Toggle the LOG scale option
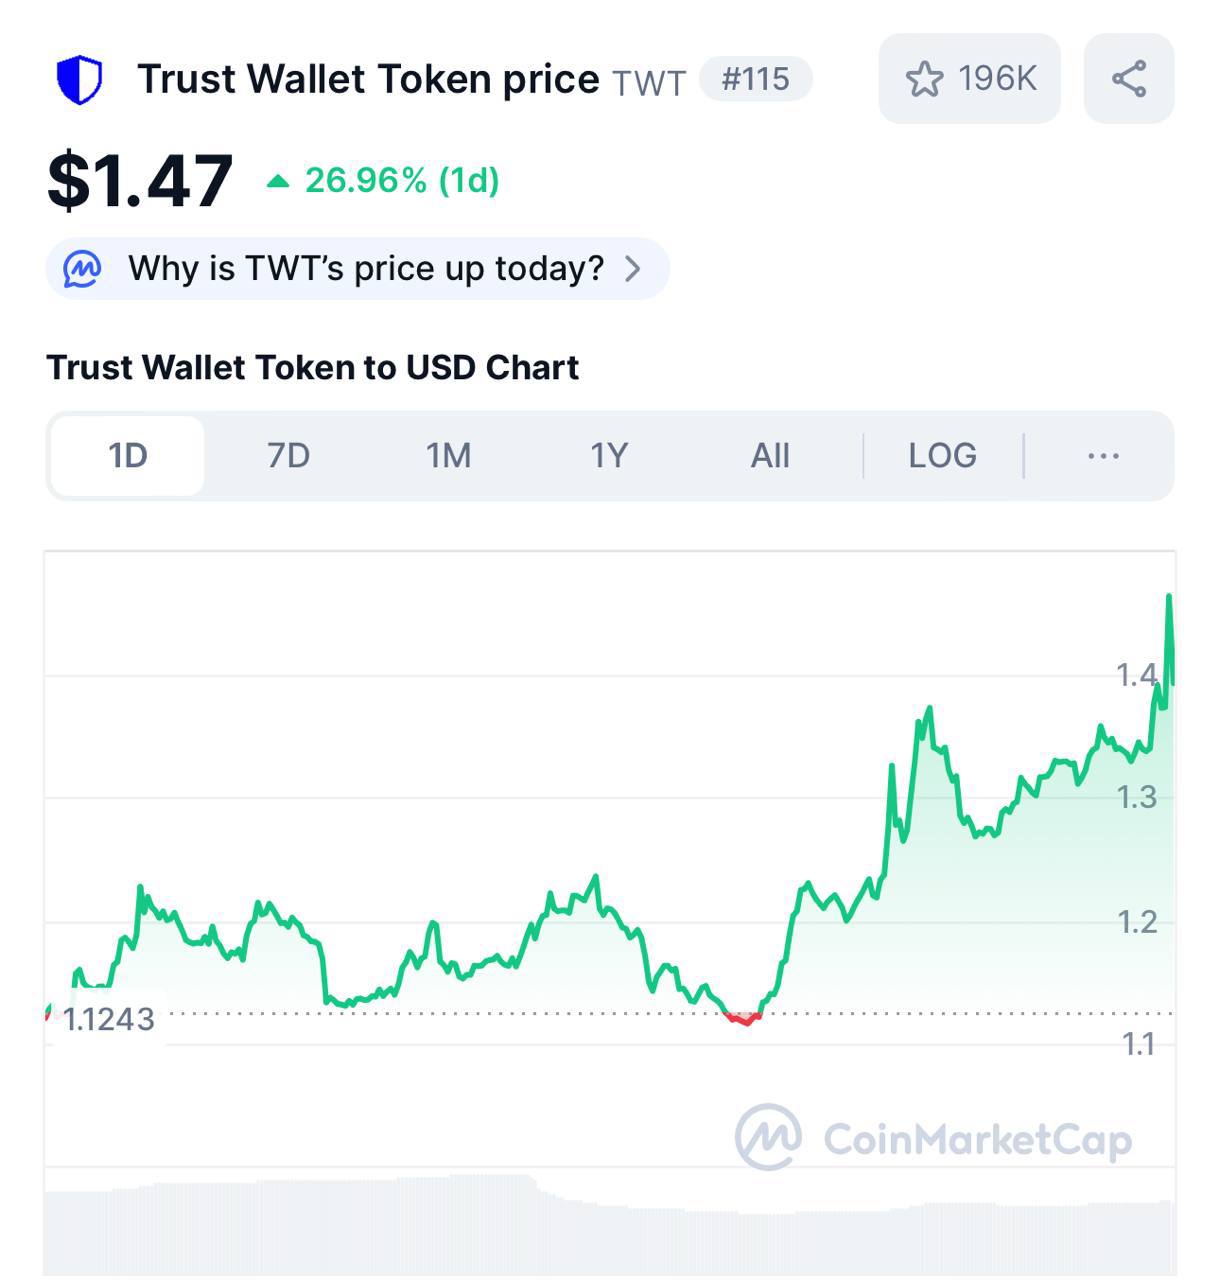The image size is (1220, 1280). [942, 456]
